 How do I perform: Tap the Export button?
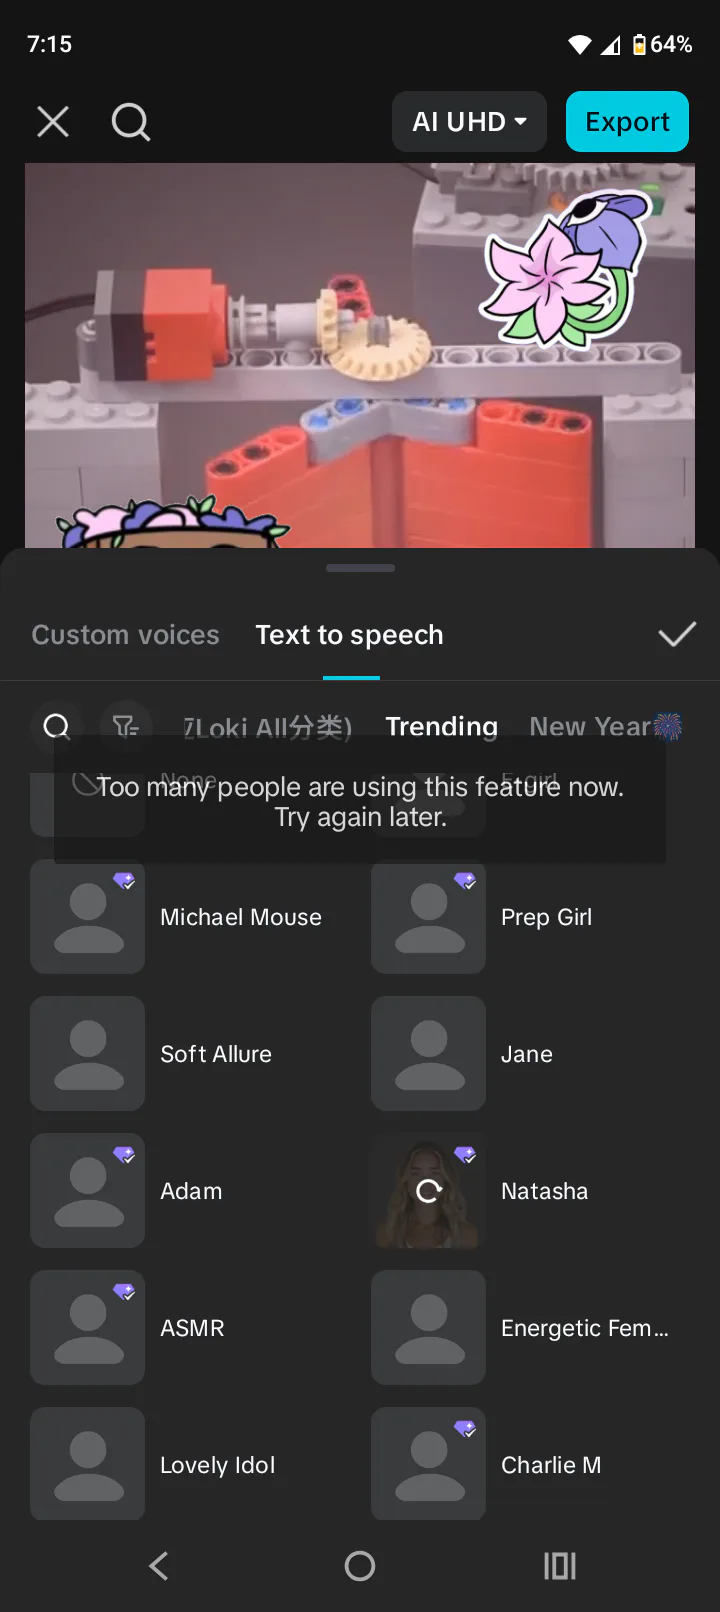pyautogui.click(x=627, y=122)
